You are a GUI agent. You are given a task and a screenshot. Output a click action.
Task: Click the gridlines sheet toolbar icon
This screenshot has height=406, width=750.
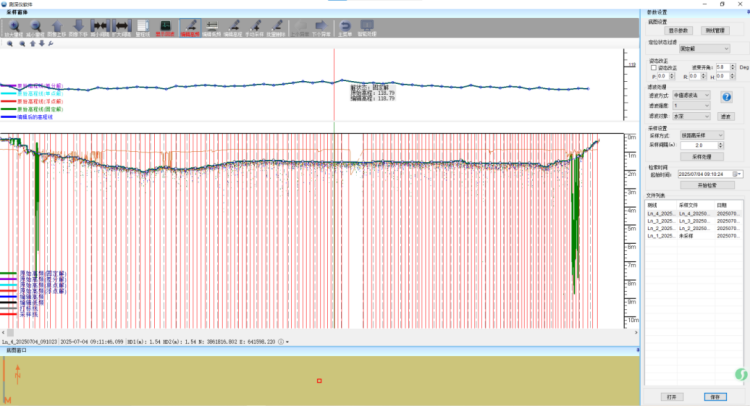[143, 28]
